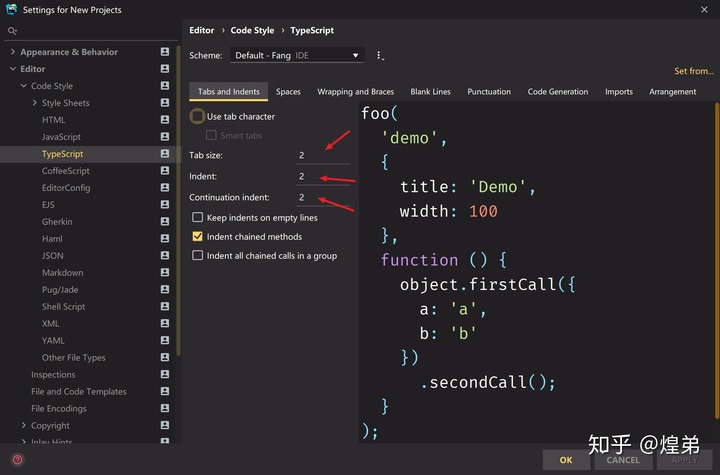Select File Encodings in the tree

59,408
